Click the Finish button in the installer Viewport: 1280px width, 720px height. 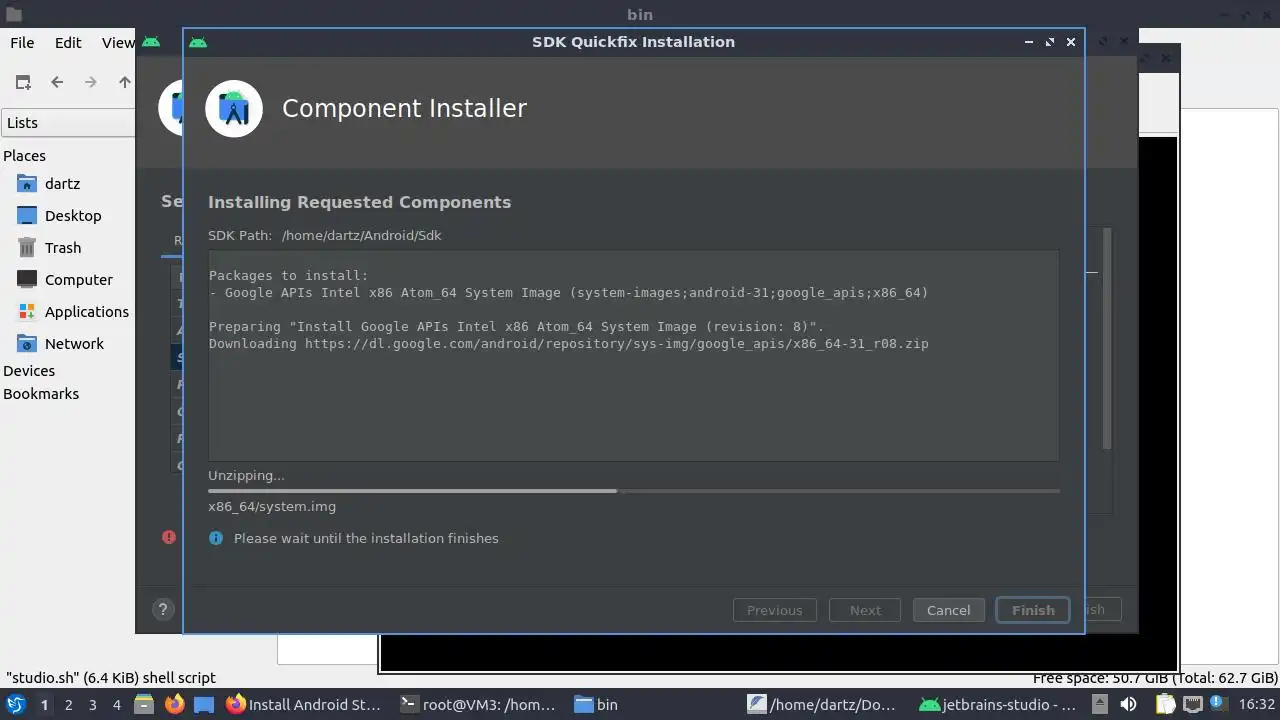click(x=1033, y=610)
